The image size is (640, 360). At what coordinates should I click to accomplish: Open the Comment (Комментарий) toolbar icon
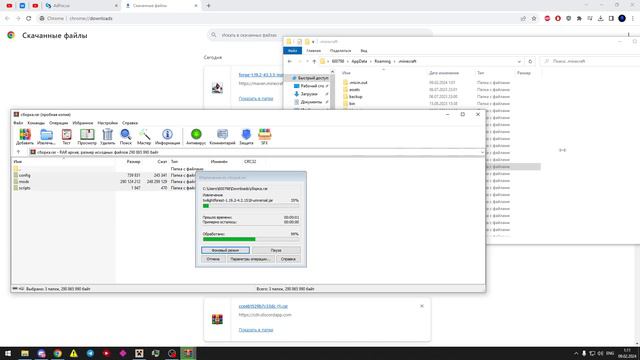click(x=222, y=137)
